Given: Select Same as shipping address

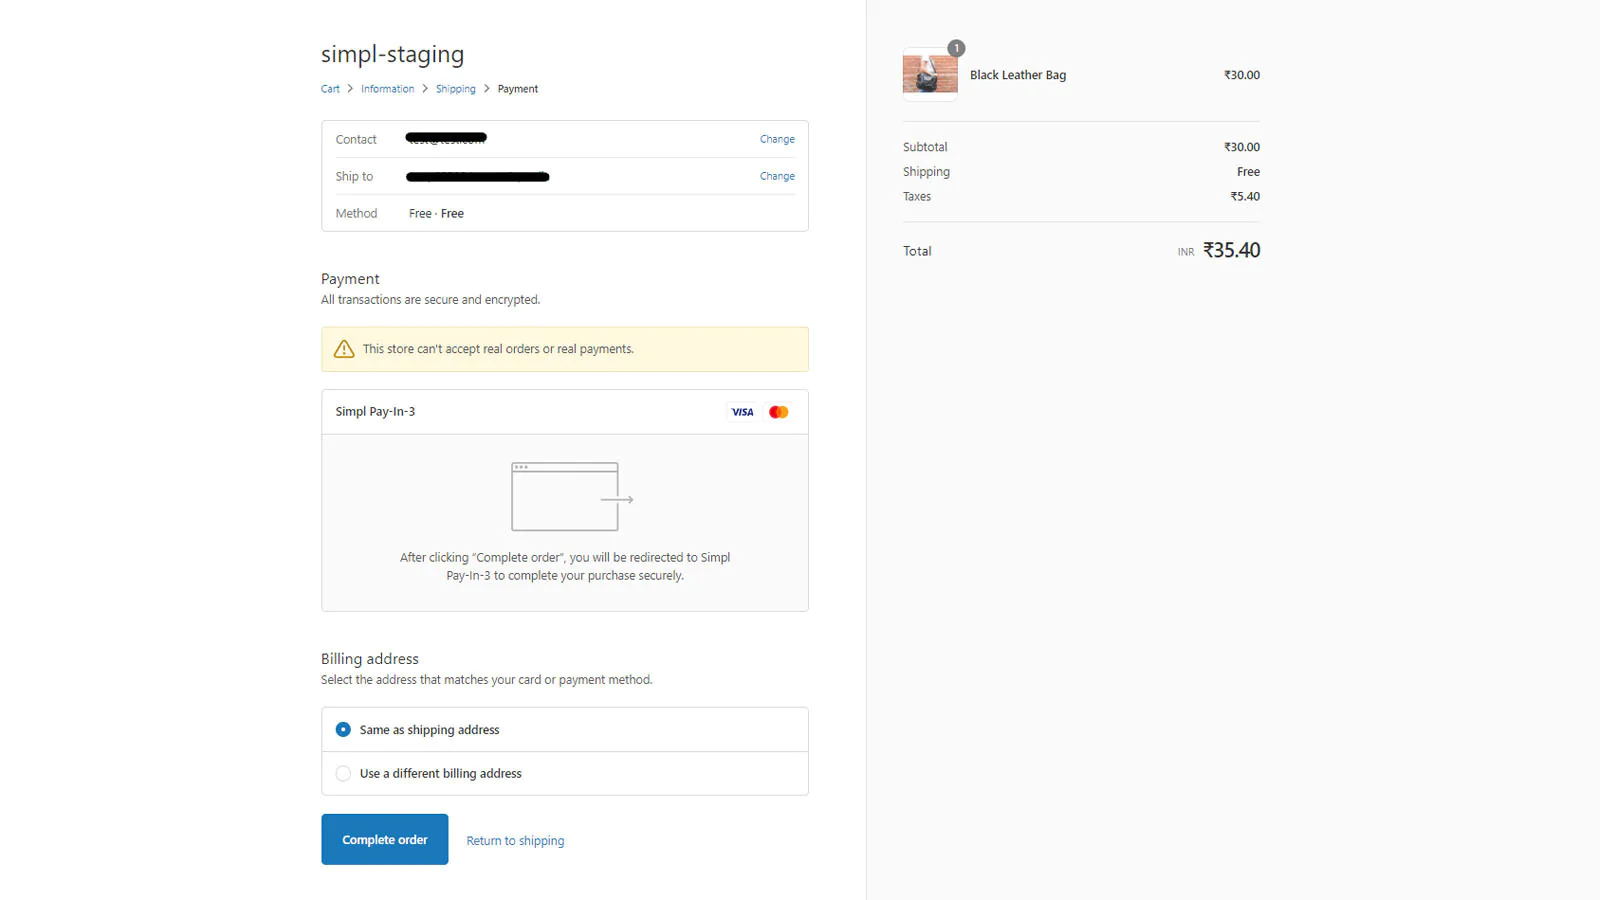Looking at the screenshot, I should [x=565, y=730].
